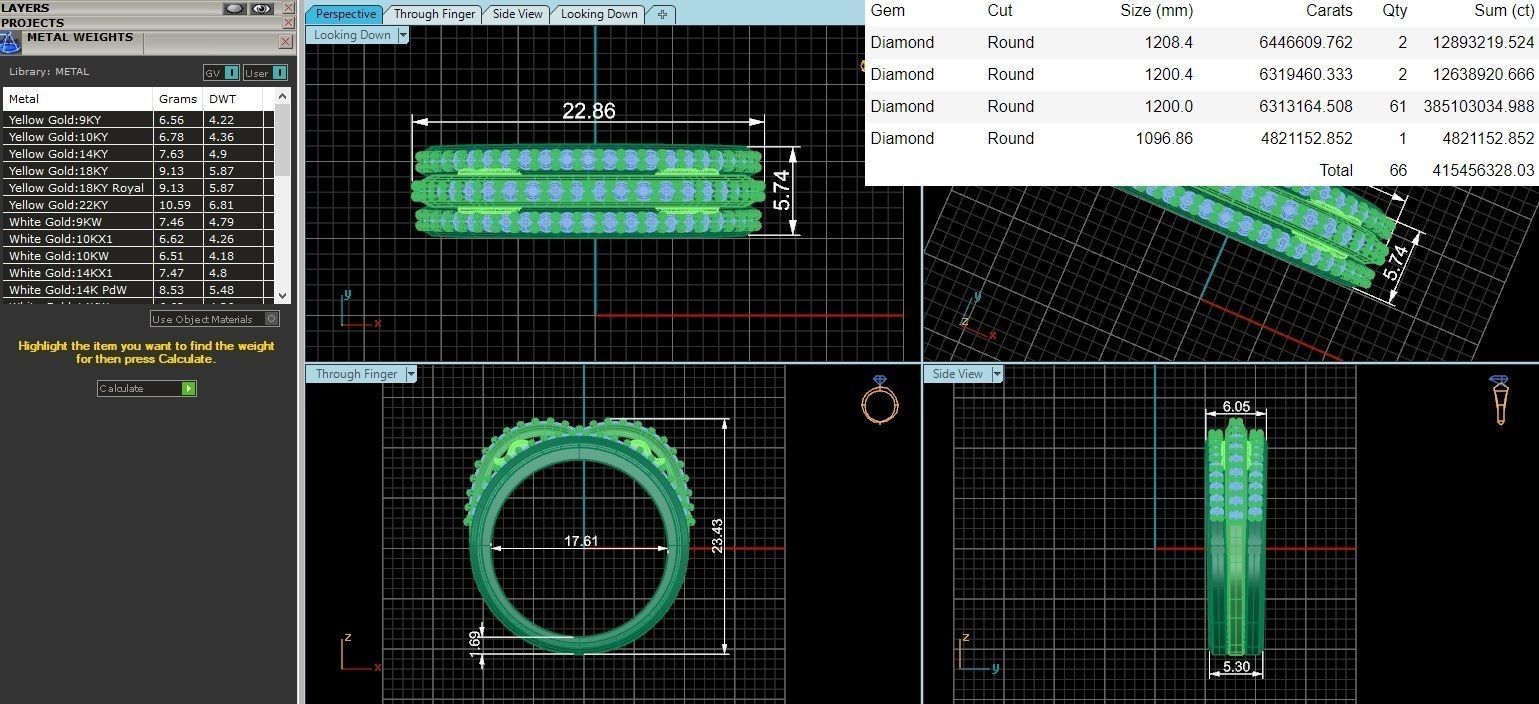
Task: Click the 6.05 width dimension in Side View
Action: [x=1236, y=407]
